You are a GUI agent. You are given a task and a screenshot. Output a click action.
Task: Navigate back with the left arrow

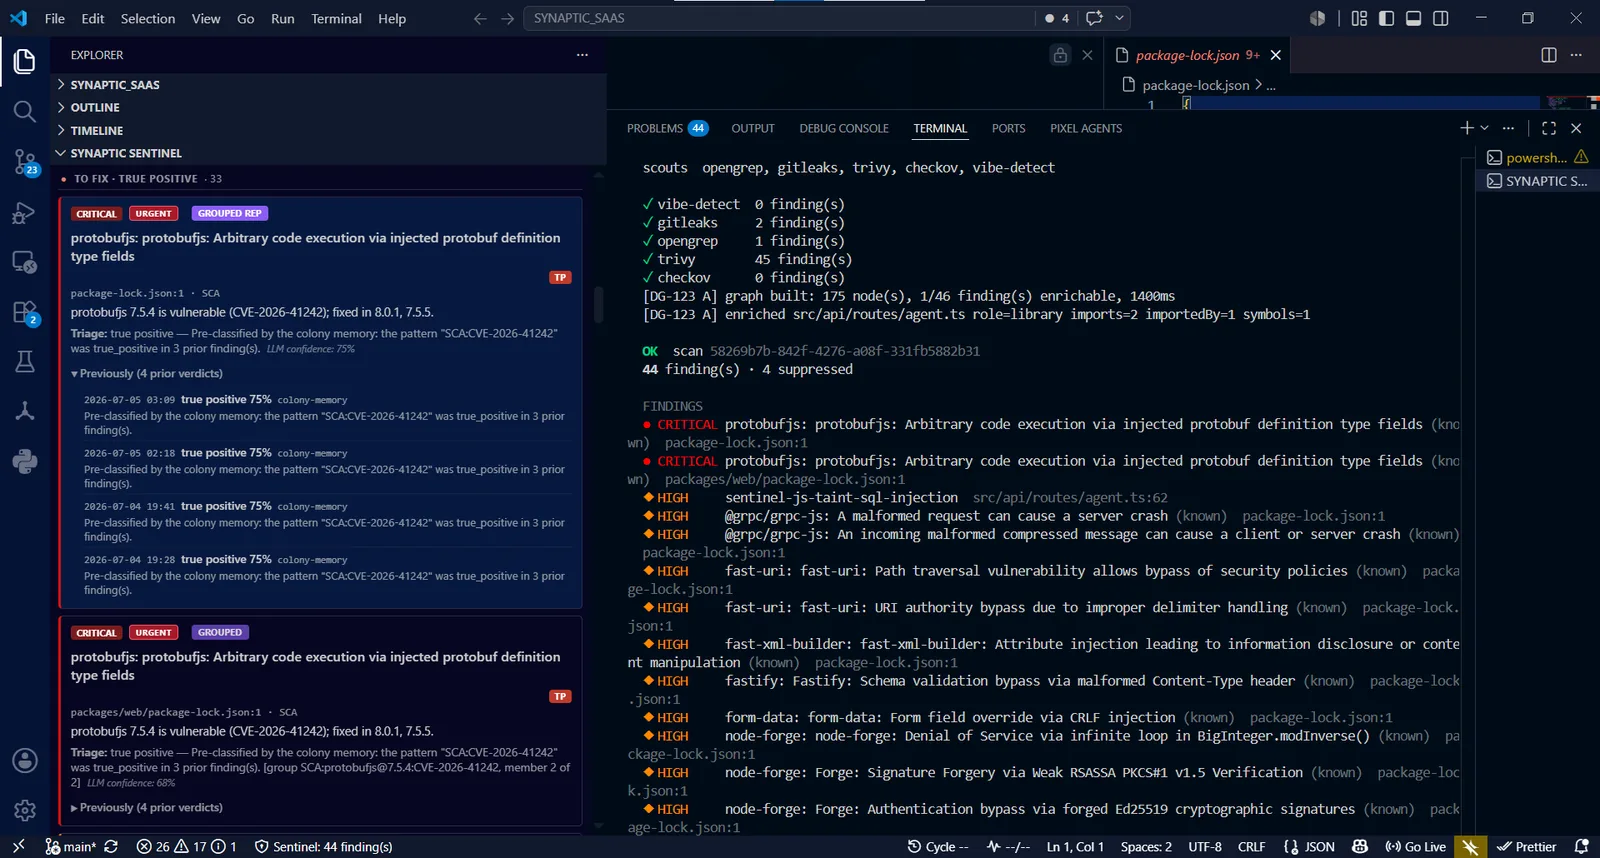[x=480, y=18]
